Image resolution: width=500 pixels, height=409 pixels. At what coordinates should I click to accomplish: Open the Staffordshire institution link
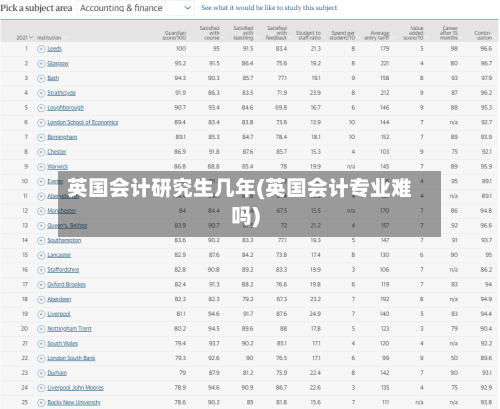coord(63,270)
